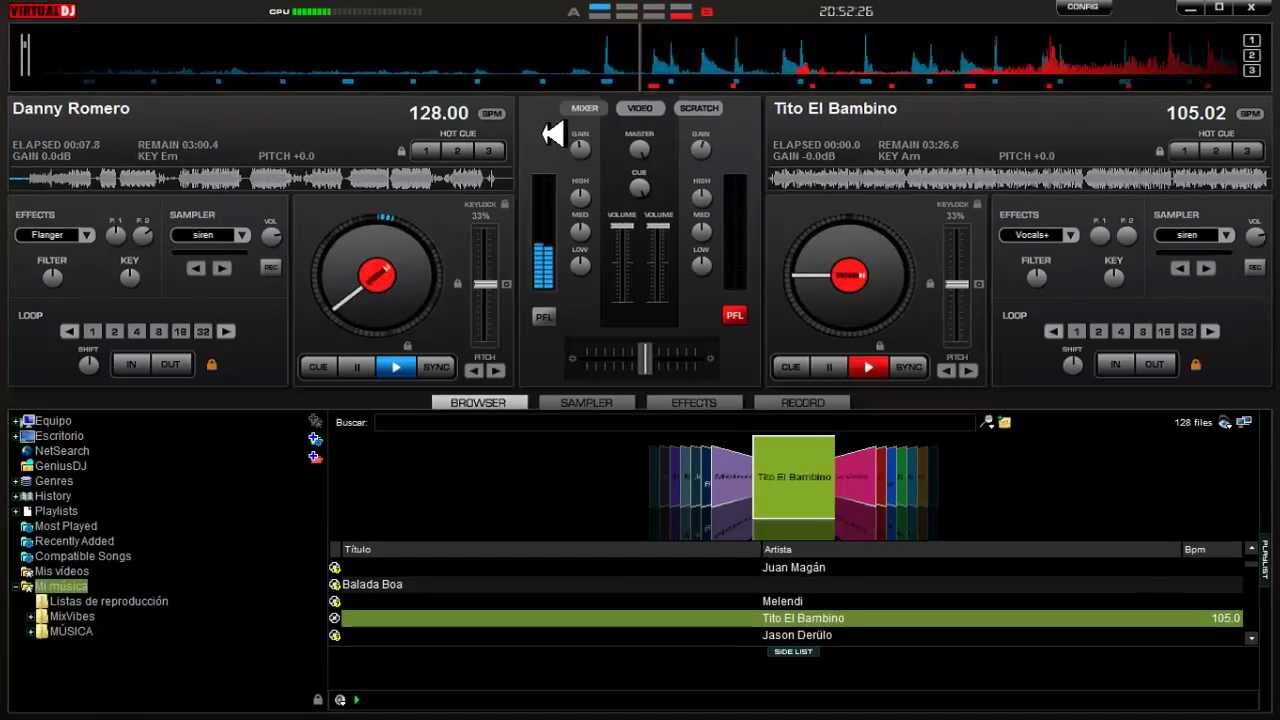Click the add virtual folder icon
The width and height of the screenshot is (1280, 720).
click(x=315, y=439)
